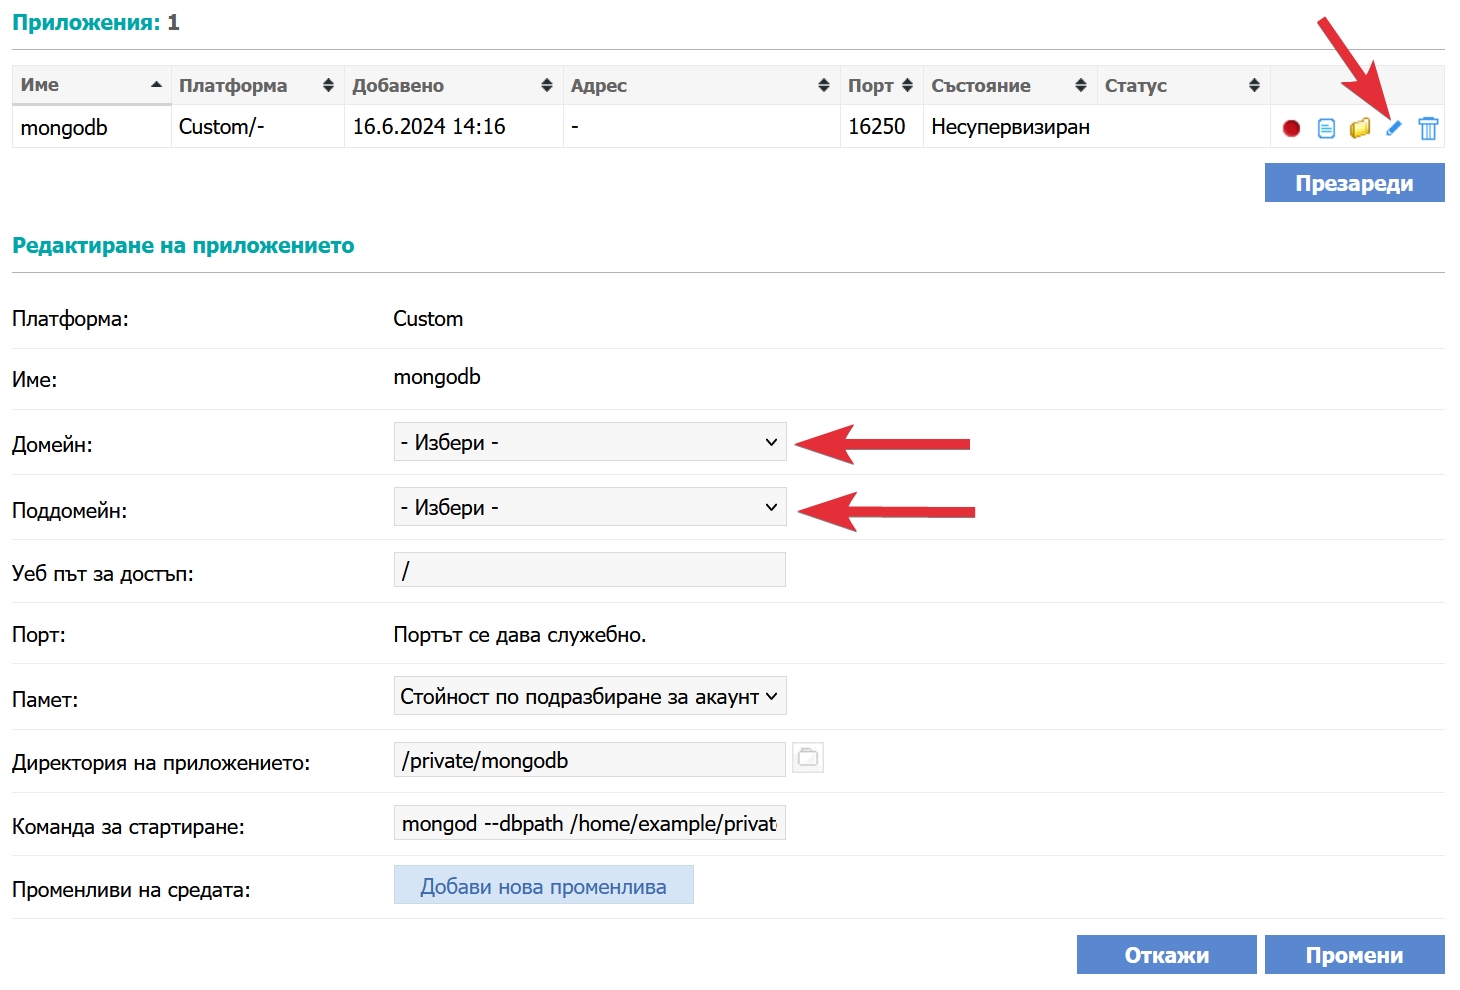Click the red stop icon for mongodb
This screenshot has height=990, width=1460.
pos(1291,128)
